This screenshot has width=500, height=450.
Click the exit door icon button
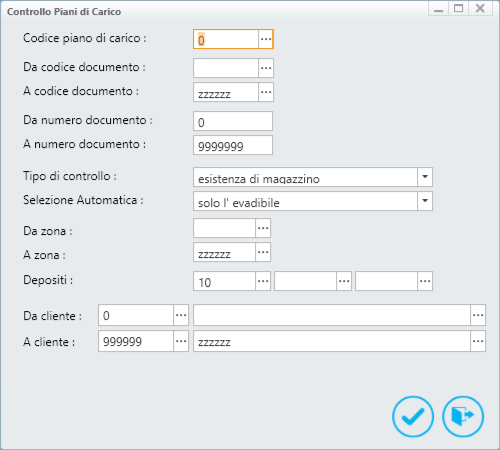coord(463,416)
